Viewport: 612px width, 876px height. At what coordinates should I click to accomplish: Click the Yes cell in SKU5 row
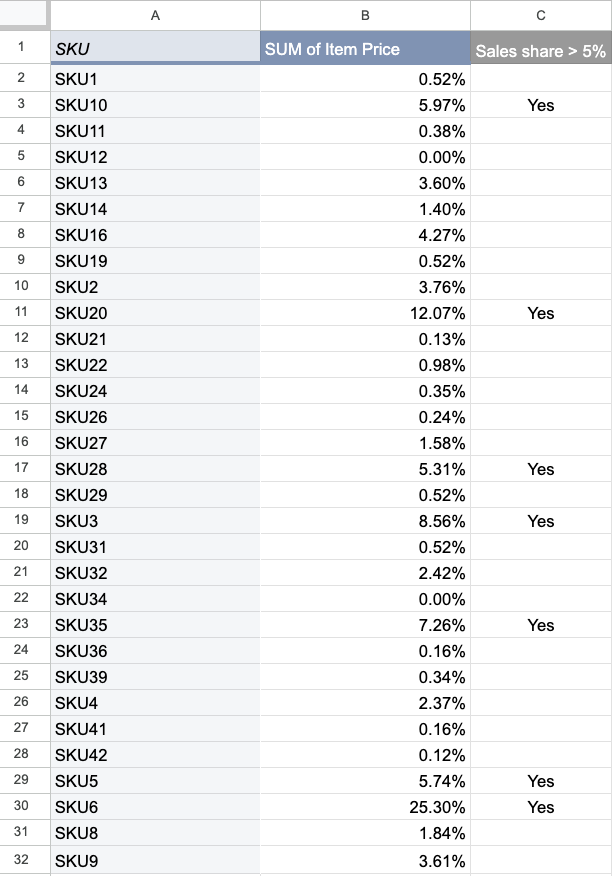click(540, 780)
